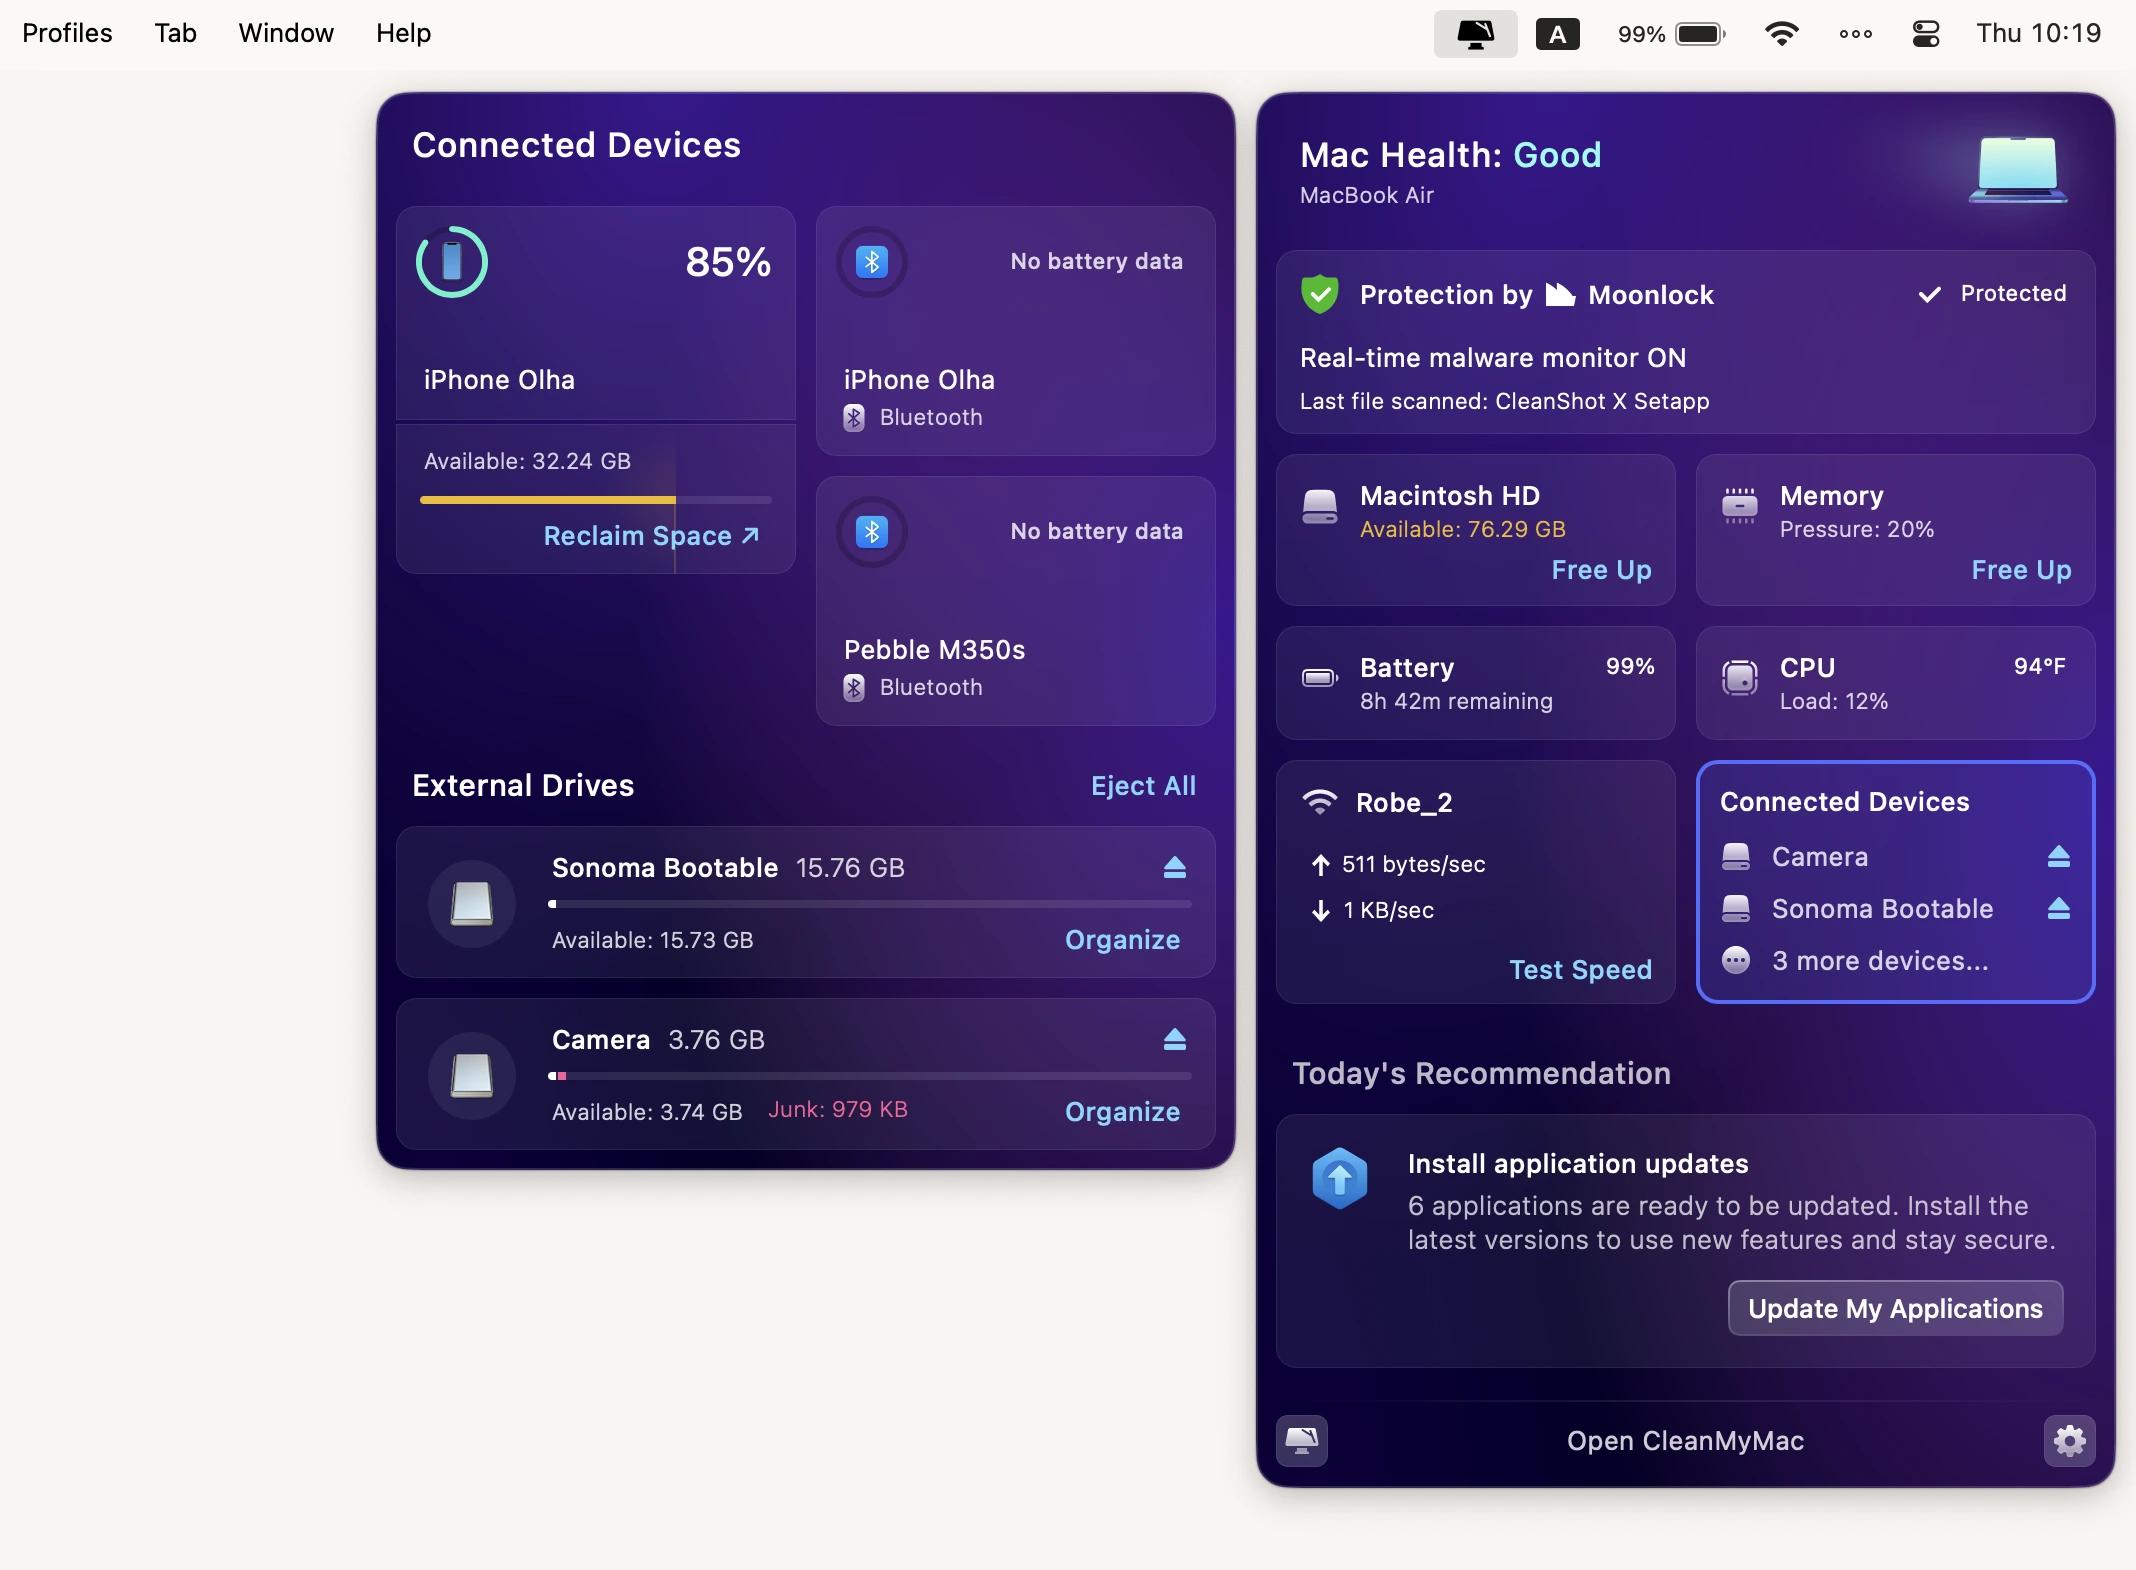Open the CPU Load 12% tile
Screen dimensions: 2136x1570
click(x=1895, y=683)
